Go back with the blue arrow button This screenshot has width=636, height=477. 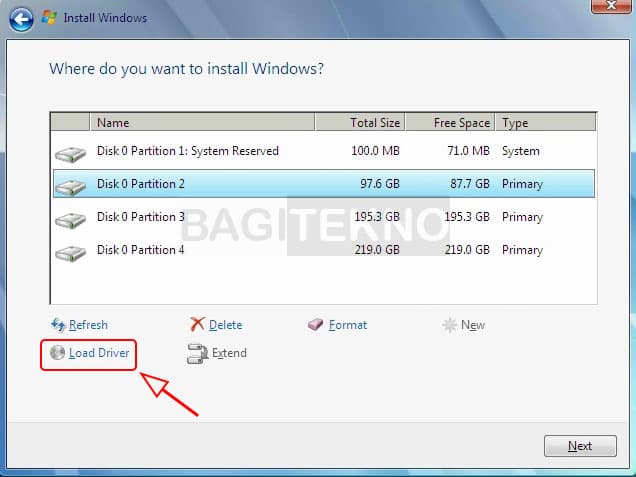[x=21, y=19]
